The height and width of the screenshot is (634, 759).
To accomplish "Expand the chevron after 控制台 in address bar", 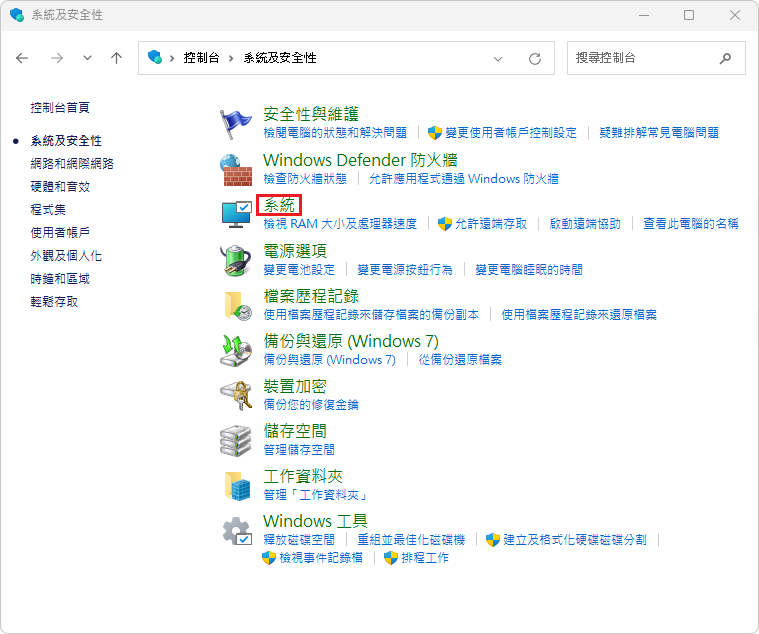I will [232, 58].
